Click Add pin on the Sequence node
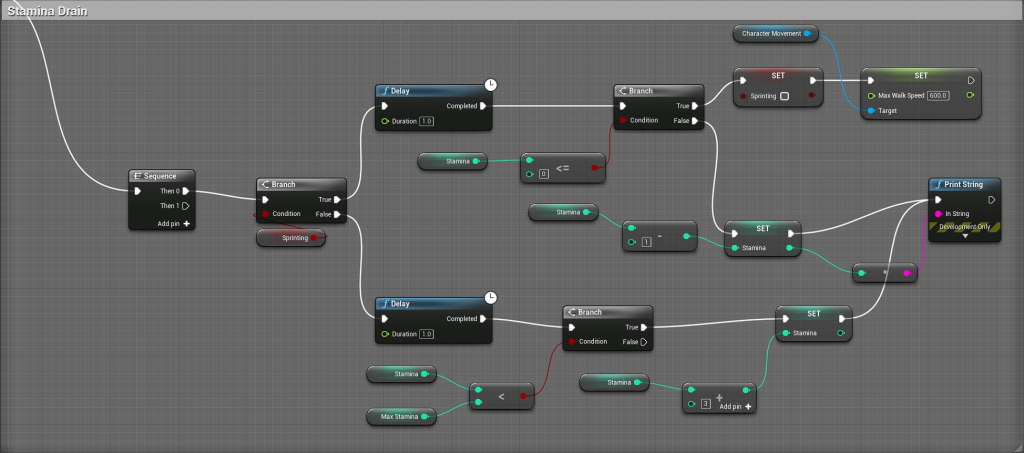1024x453 pixels. 174,223
